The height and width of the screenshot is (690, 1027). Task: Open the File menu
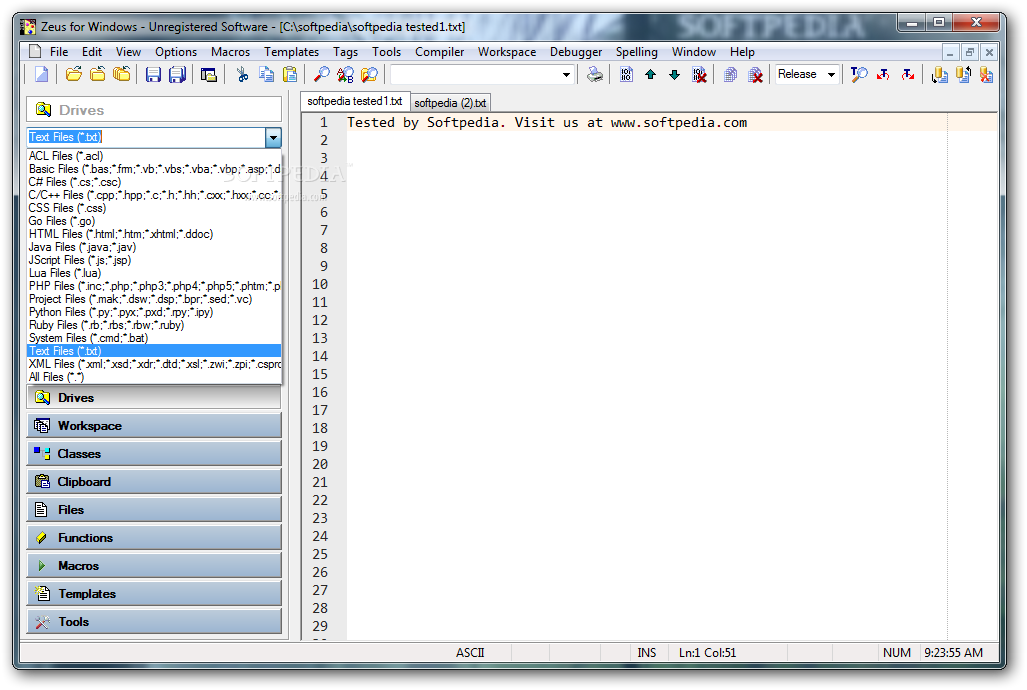click(x=59, y=52)
